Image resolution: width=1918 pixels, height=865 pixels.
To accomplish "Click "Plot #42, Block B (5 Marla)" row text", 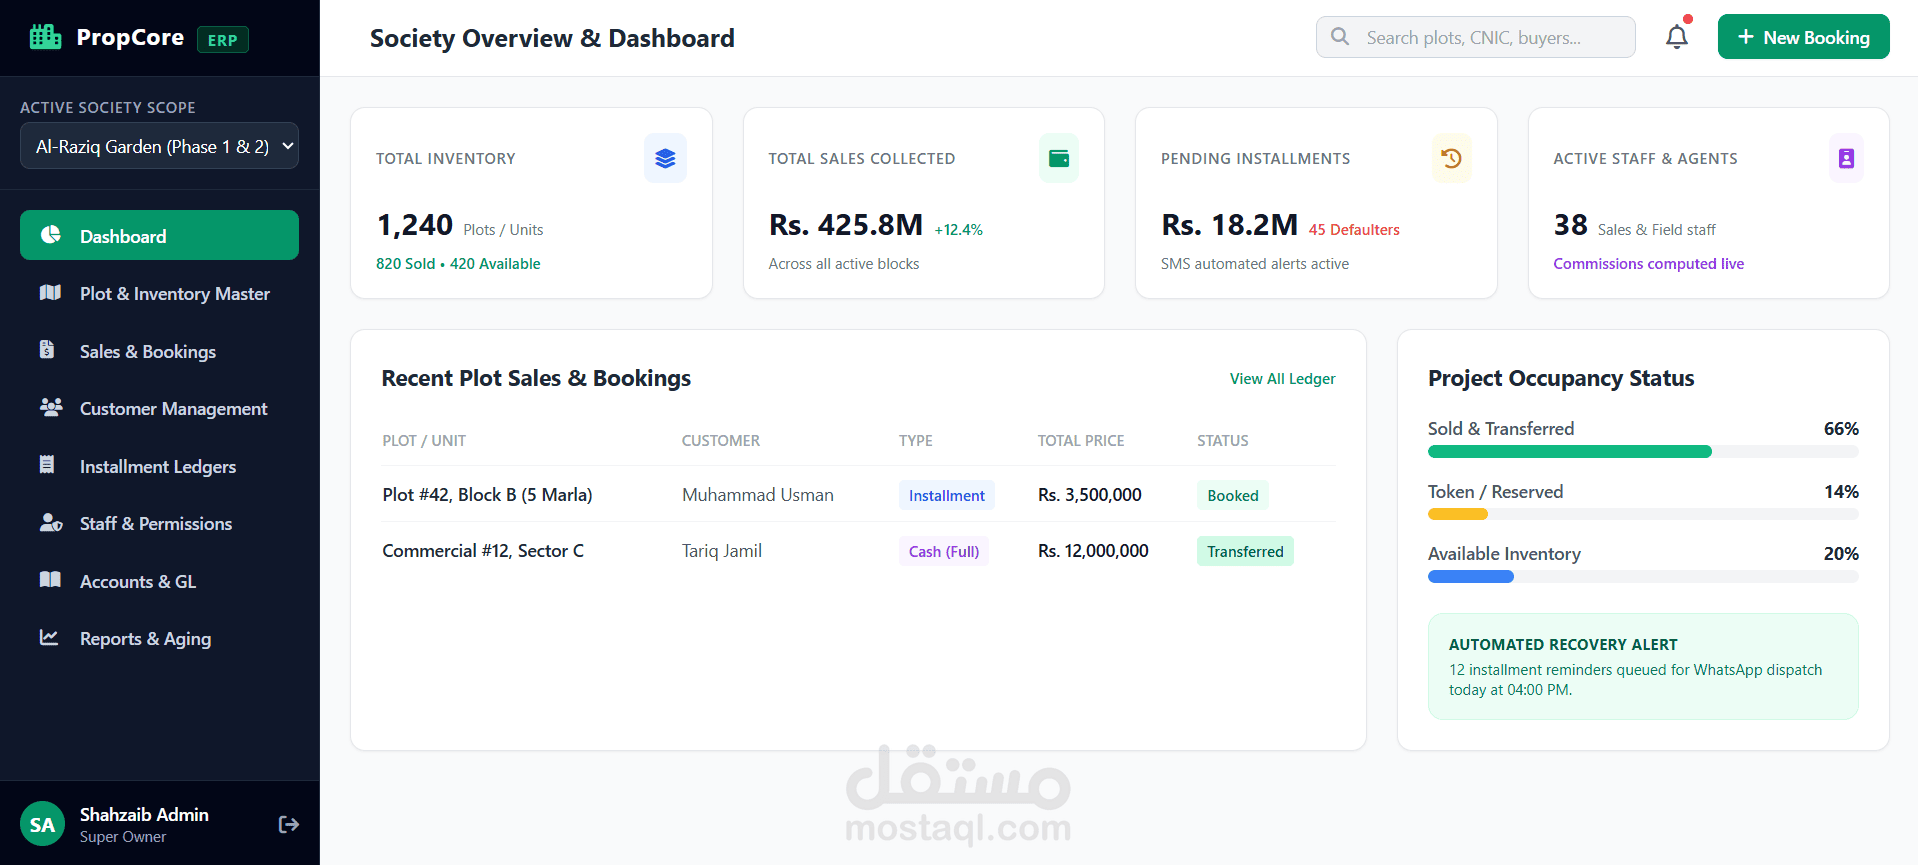I will (487, 494).
